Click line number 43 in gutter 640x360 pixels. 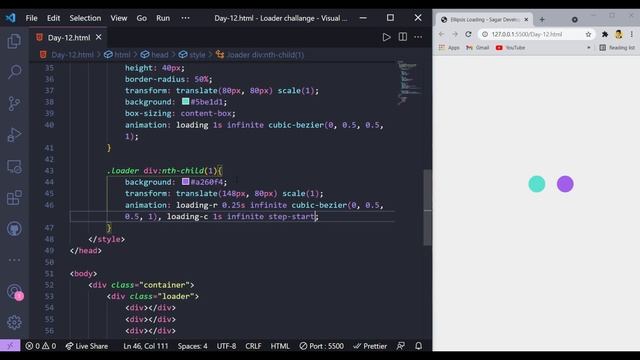click(49, 171)
